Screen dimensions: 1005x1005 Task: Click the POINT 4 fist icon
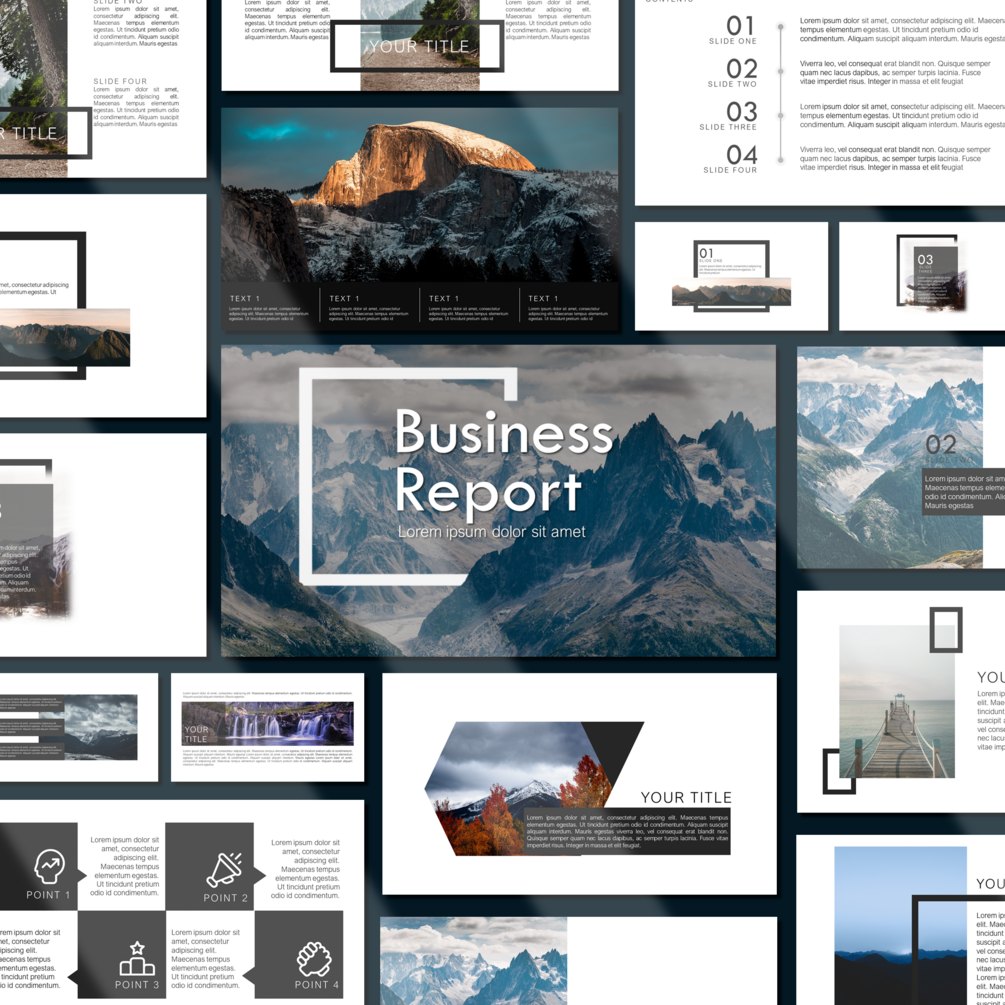click(x=315, y=959)
